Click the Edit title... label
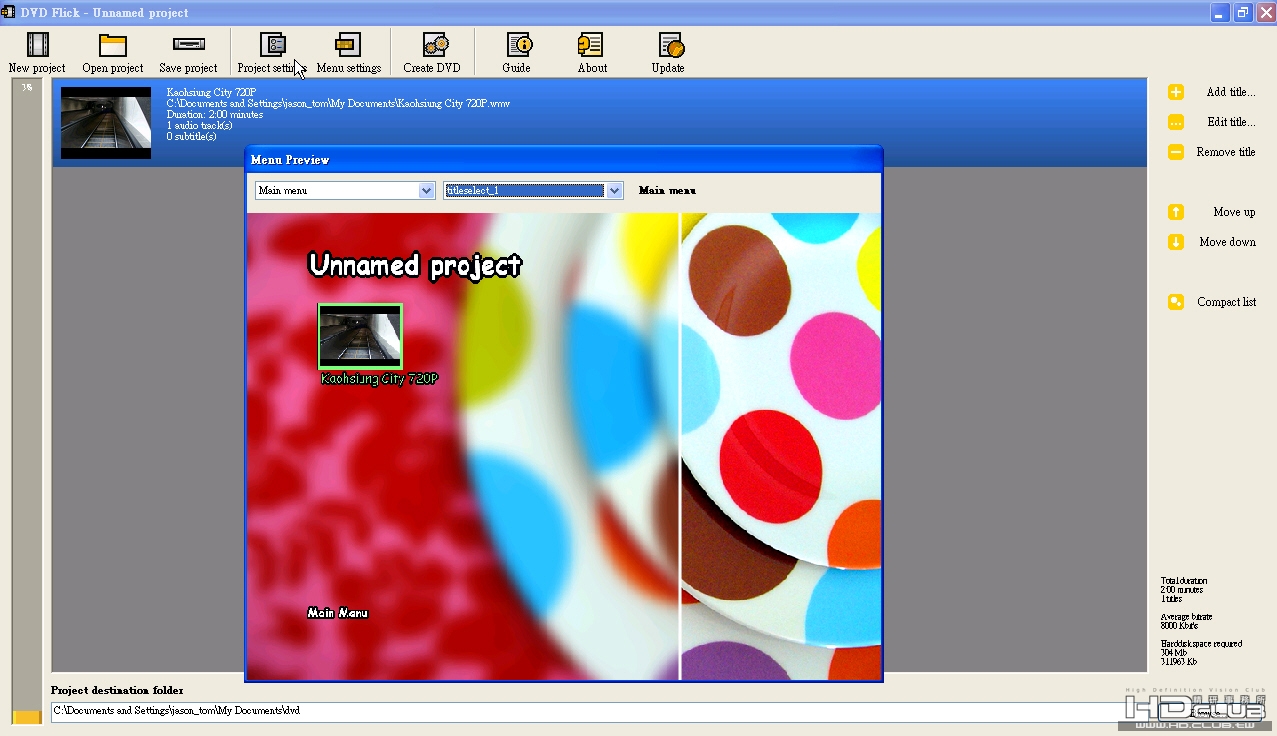1277x736 pixels. click(1231, 122)
